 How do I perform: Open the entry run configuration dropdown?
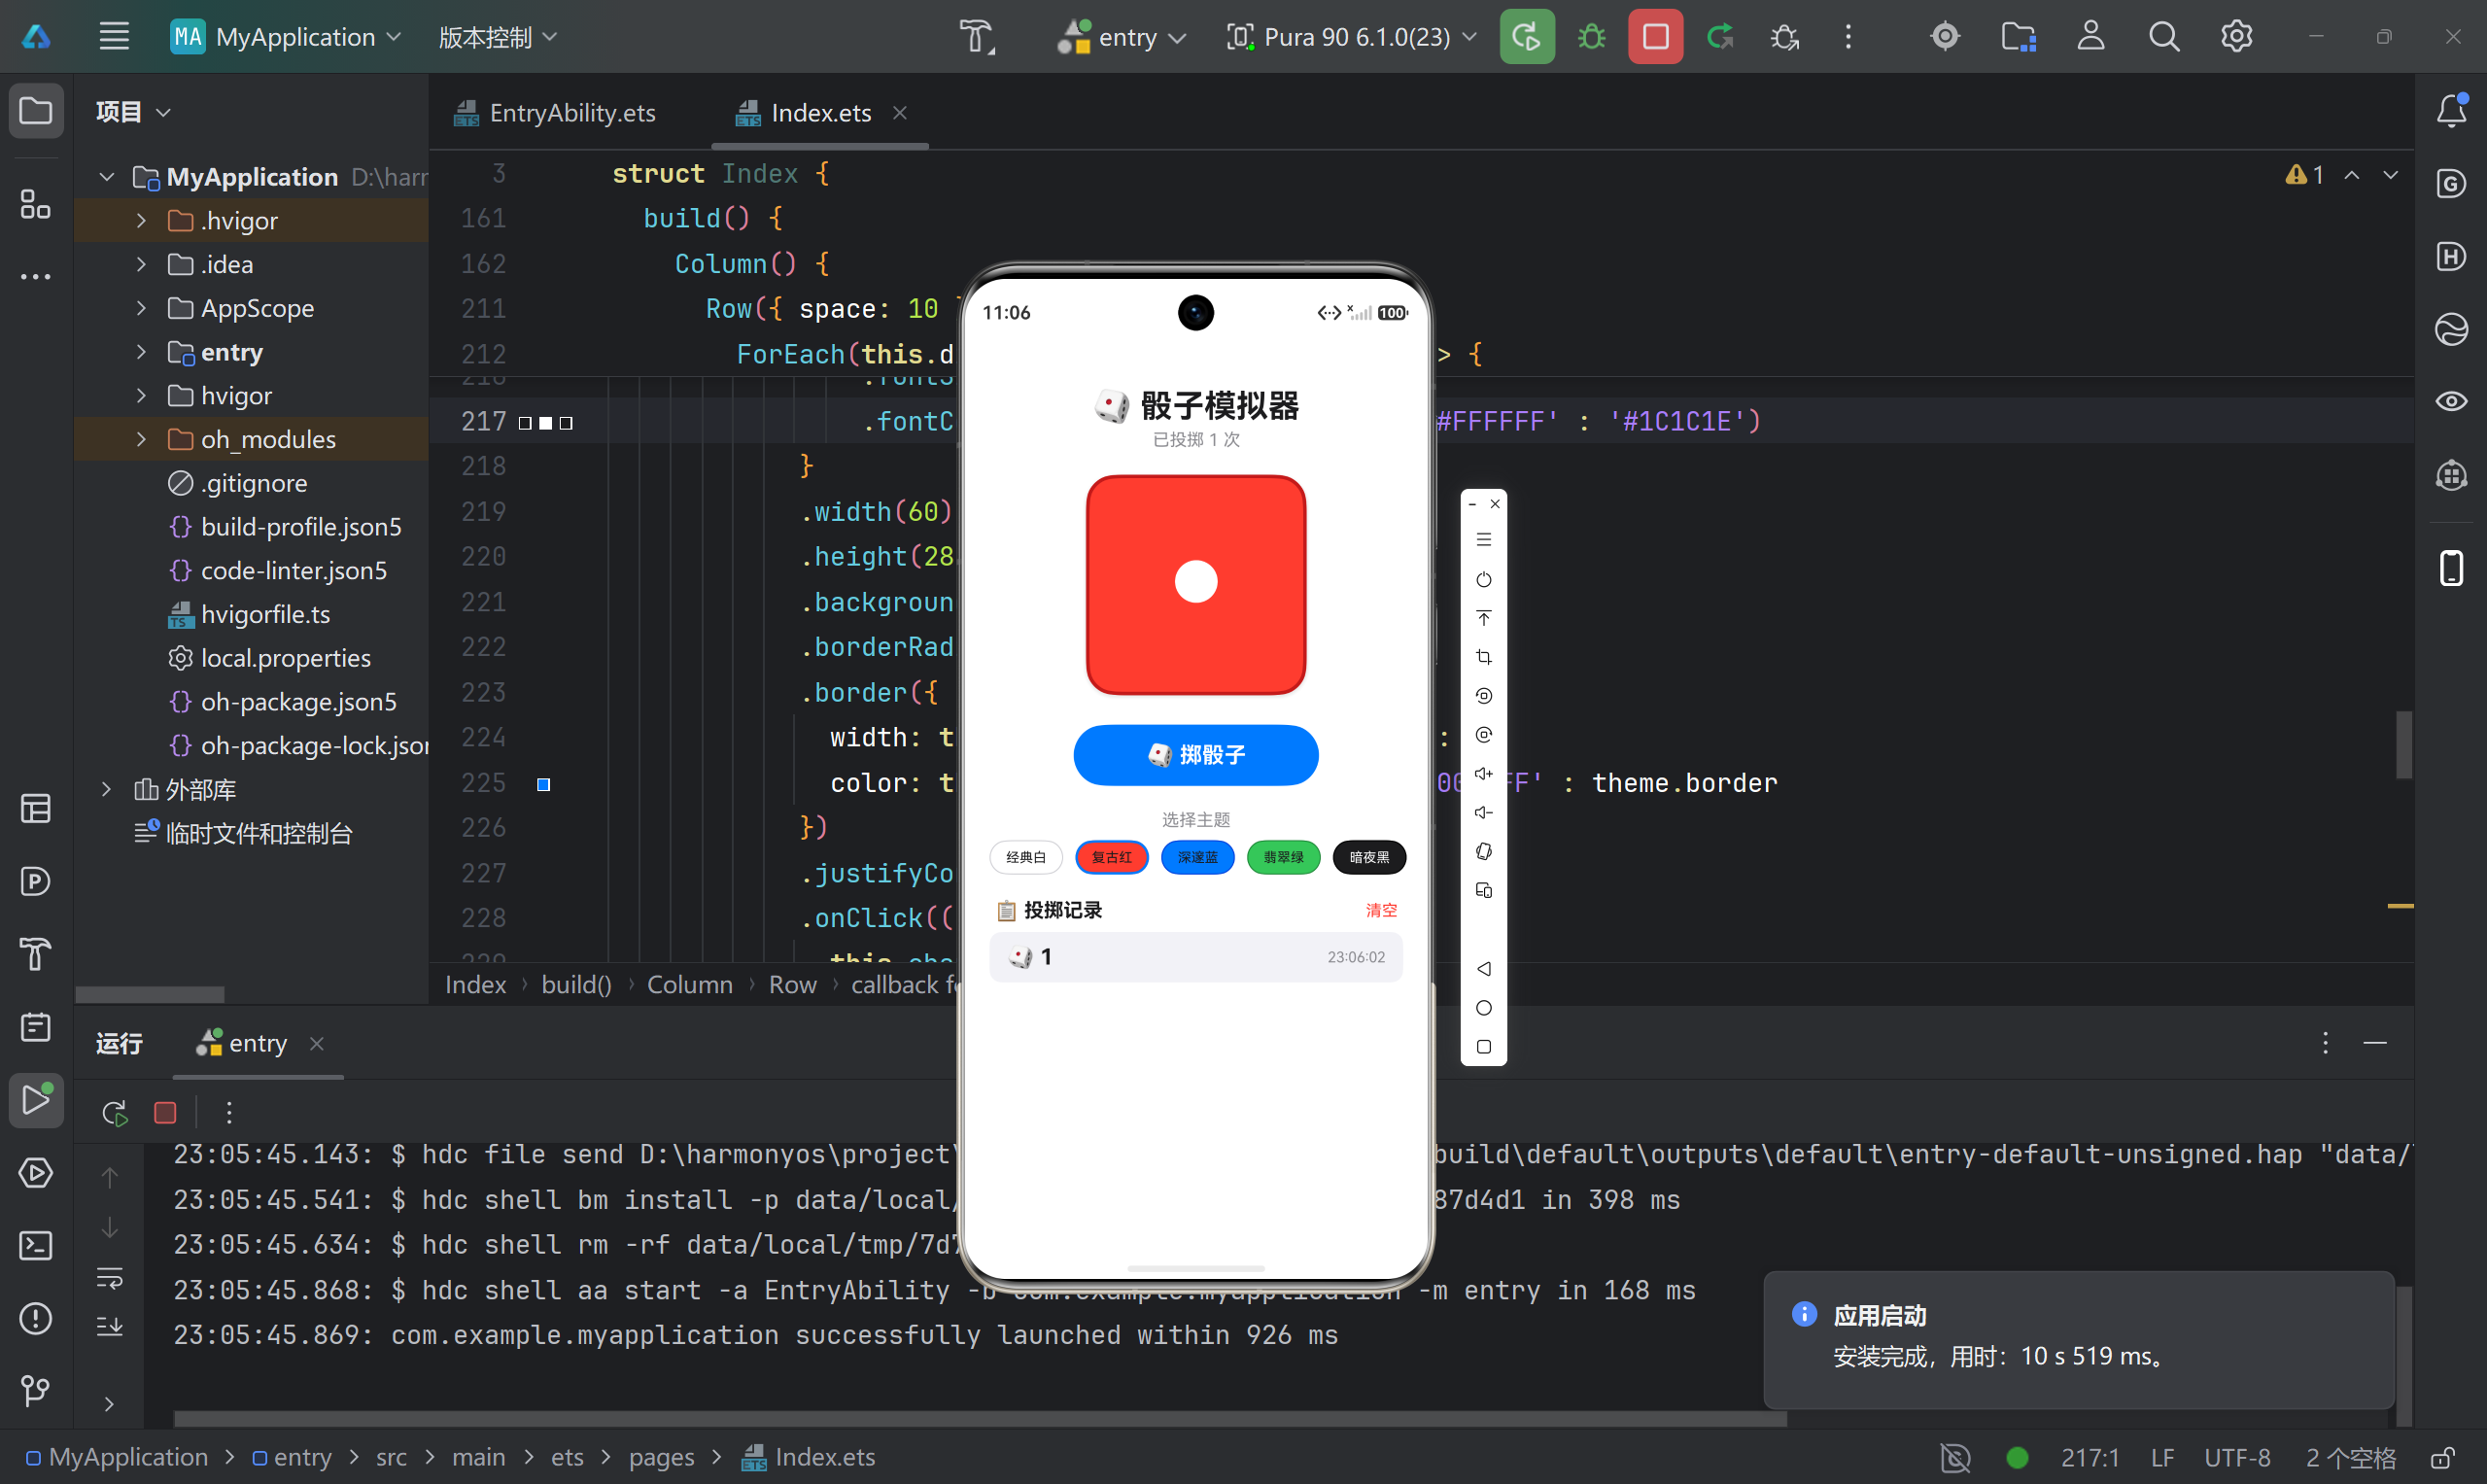(x=1121, y=37)
